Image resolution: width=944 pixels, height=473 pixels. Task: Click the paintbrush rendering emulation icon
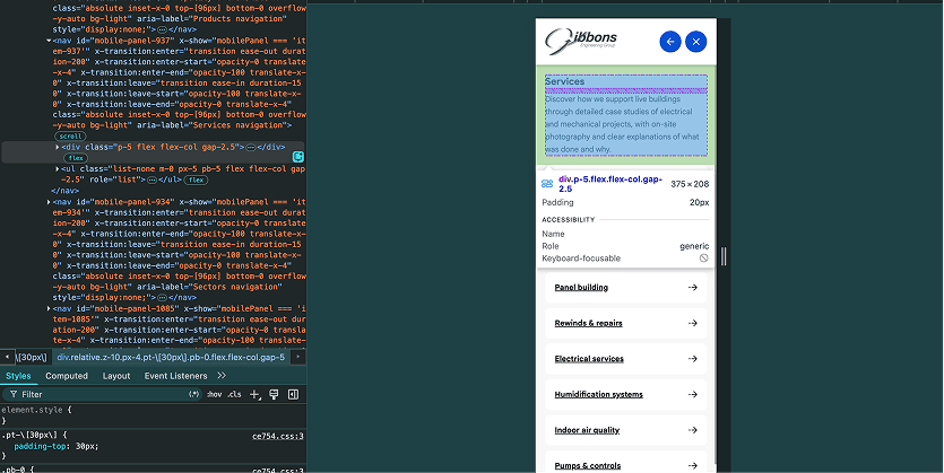[274, 395]
